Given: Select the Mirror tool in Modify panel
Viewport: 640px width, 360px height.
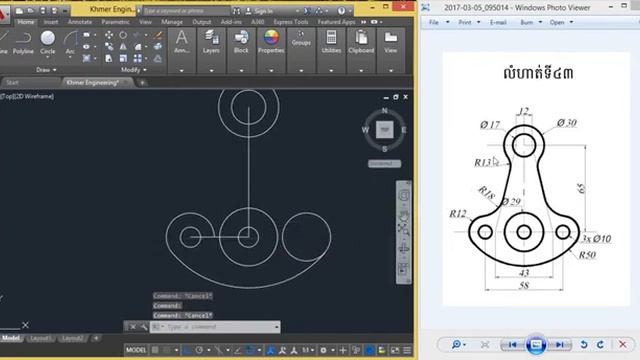Looking at the screenshot, I should (x=123, y=47).
